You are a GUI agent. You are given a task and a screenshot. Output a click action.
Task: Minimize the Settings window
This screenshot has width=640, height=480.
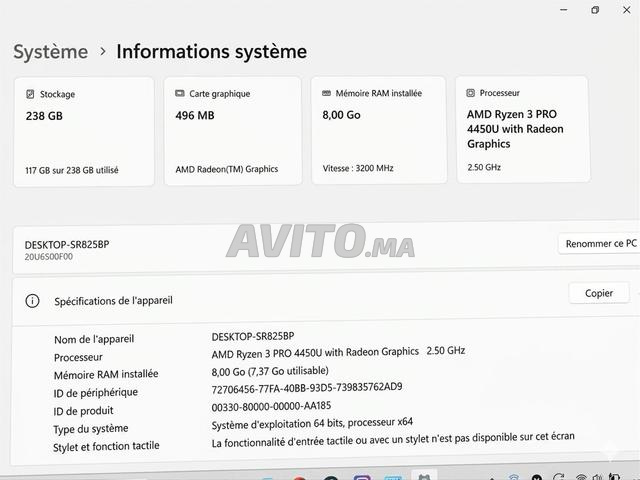click(564, 10)
